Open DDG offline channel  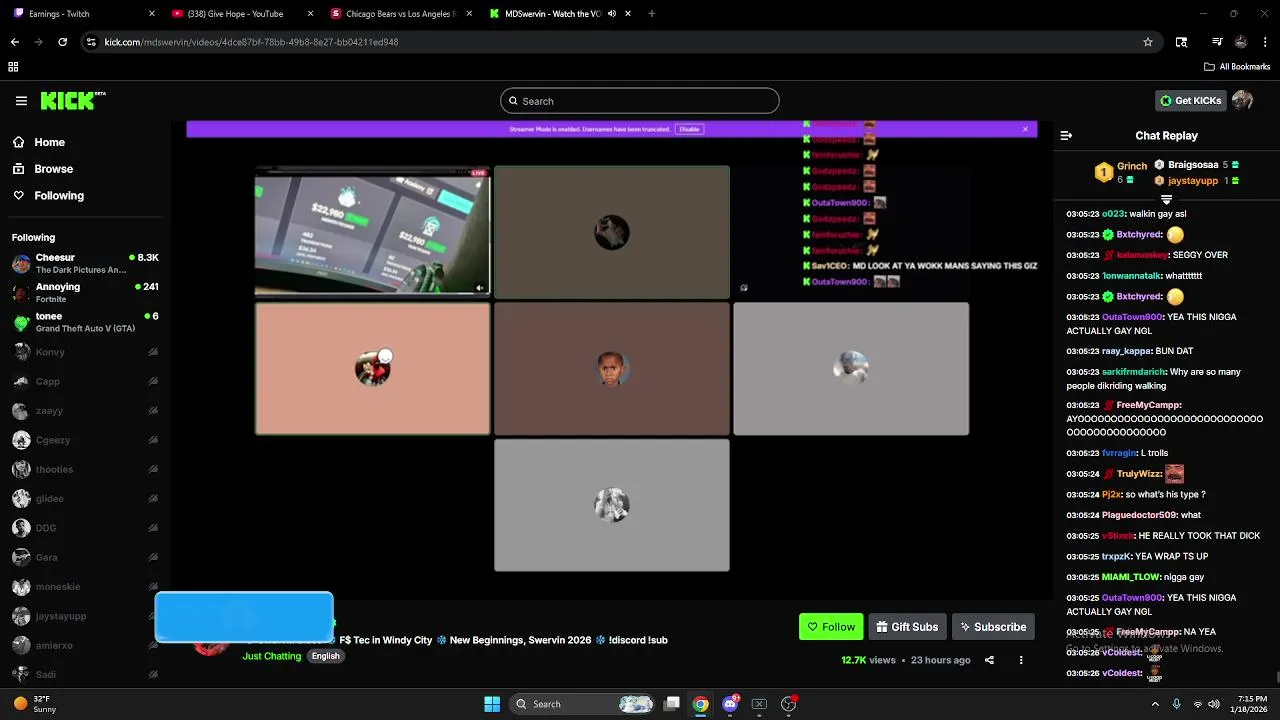pyautogui.click(x=85, y=528)
